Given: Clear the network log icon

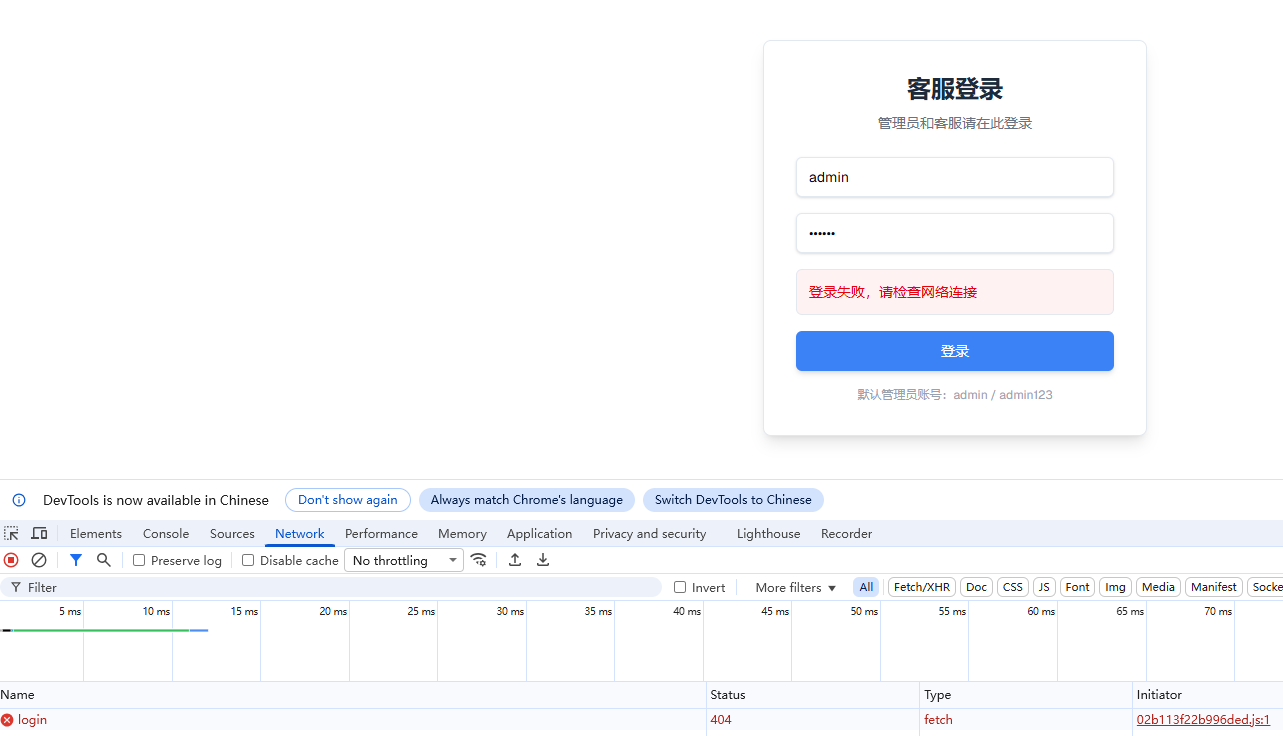Looking at the screenshot, I should [39, 560].
